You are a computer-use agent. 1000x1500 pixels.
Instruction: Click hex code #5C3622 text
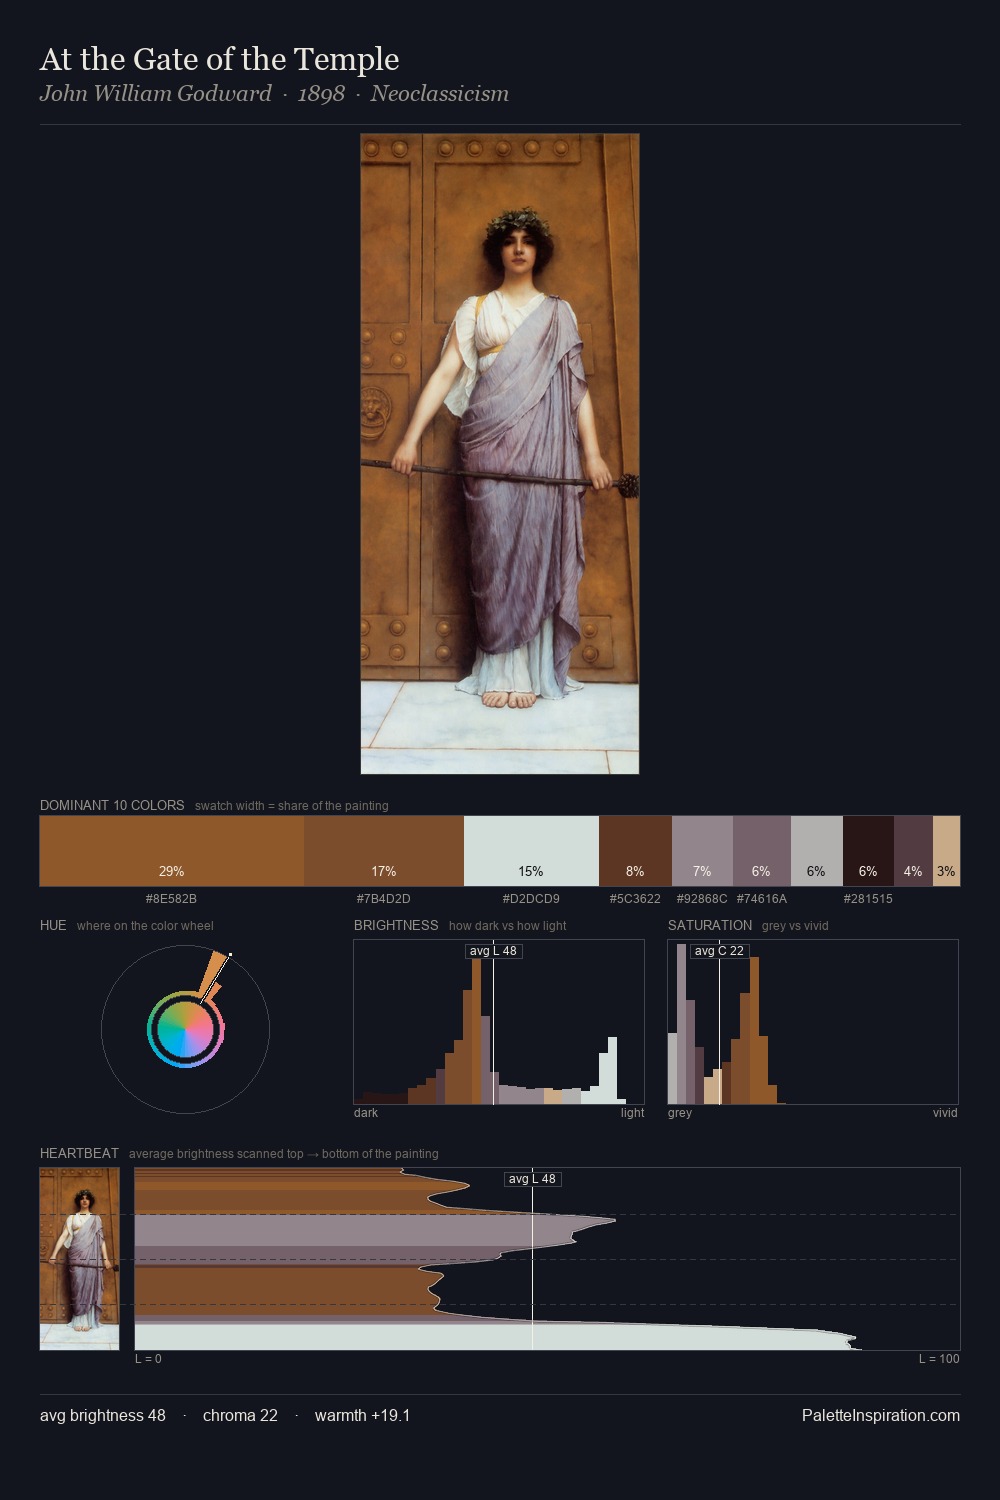635,899
